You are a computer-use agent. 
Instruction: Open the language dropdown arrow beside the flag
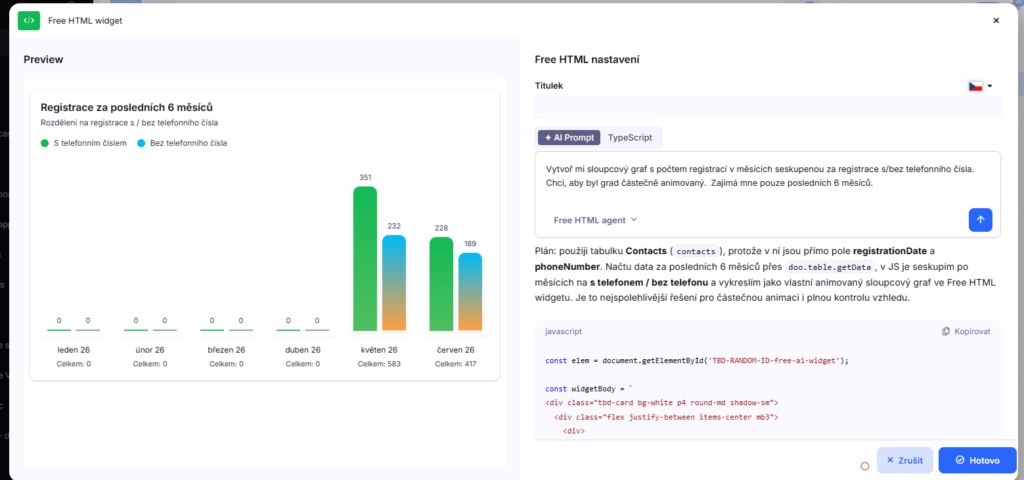(x=989, y=86)
